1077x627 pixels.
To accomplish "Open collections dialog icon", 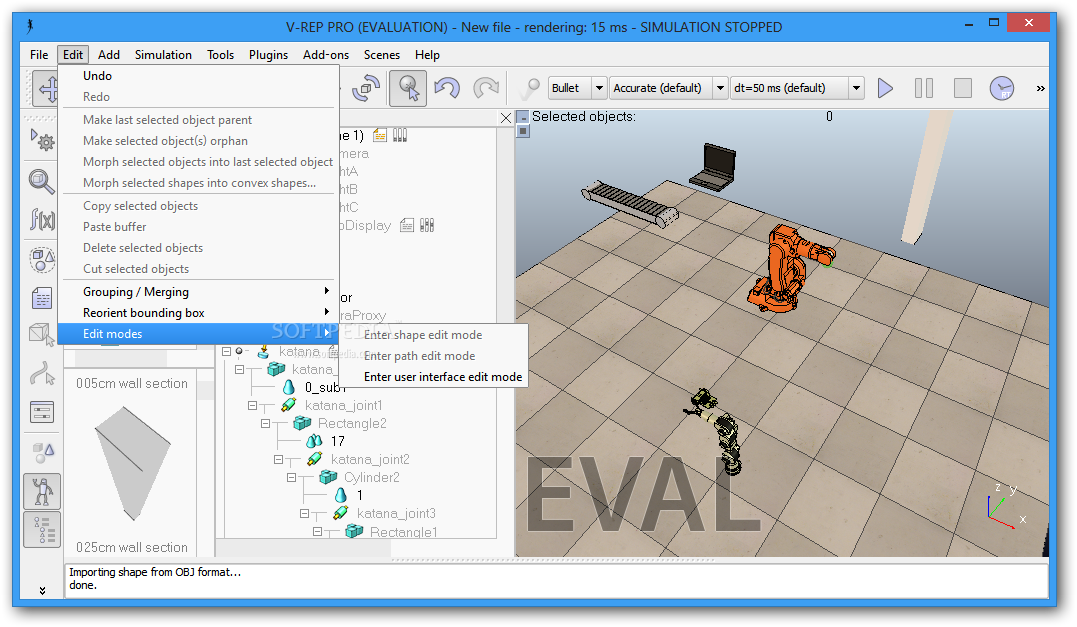I will pos(42,260).
